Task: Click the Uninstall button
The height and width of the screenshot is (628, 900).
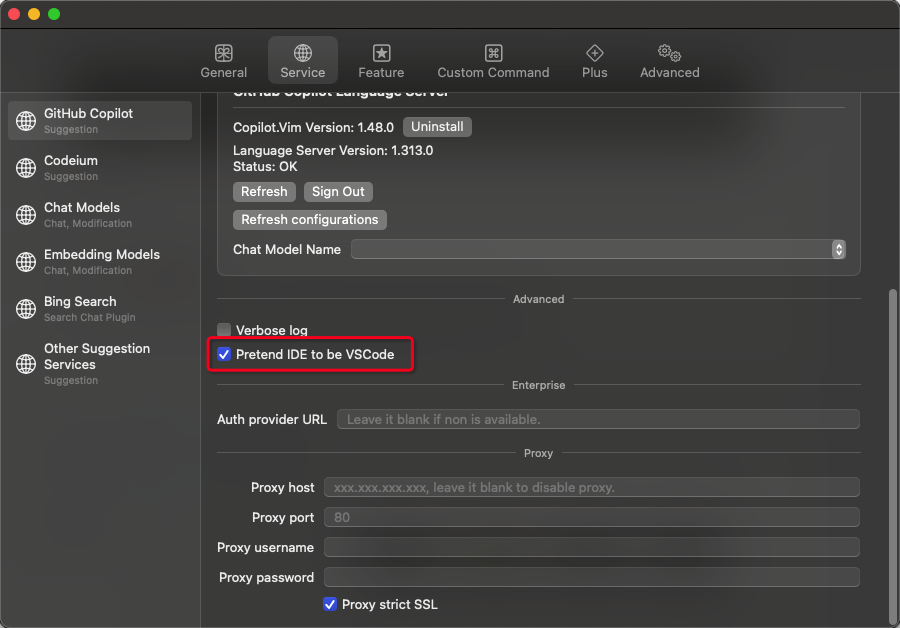Action: (437, 127)
